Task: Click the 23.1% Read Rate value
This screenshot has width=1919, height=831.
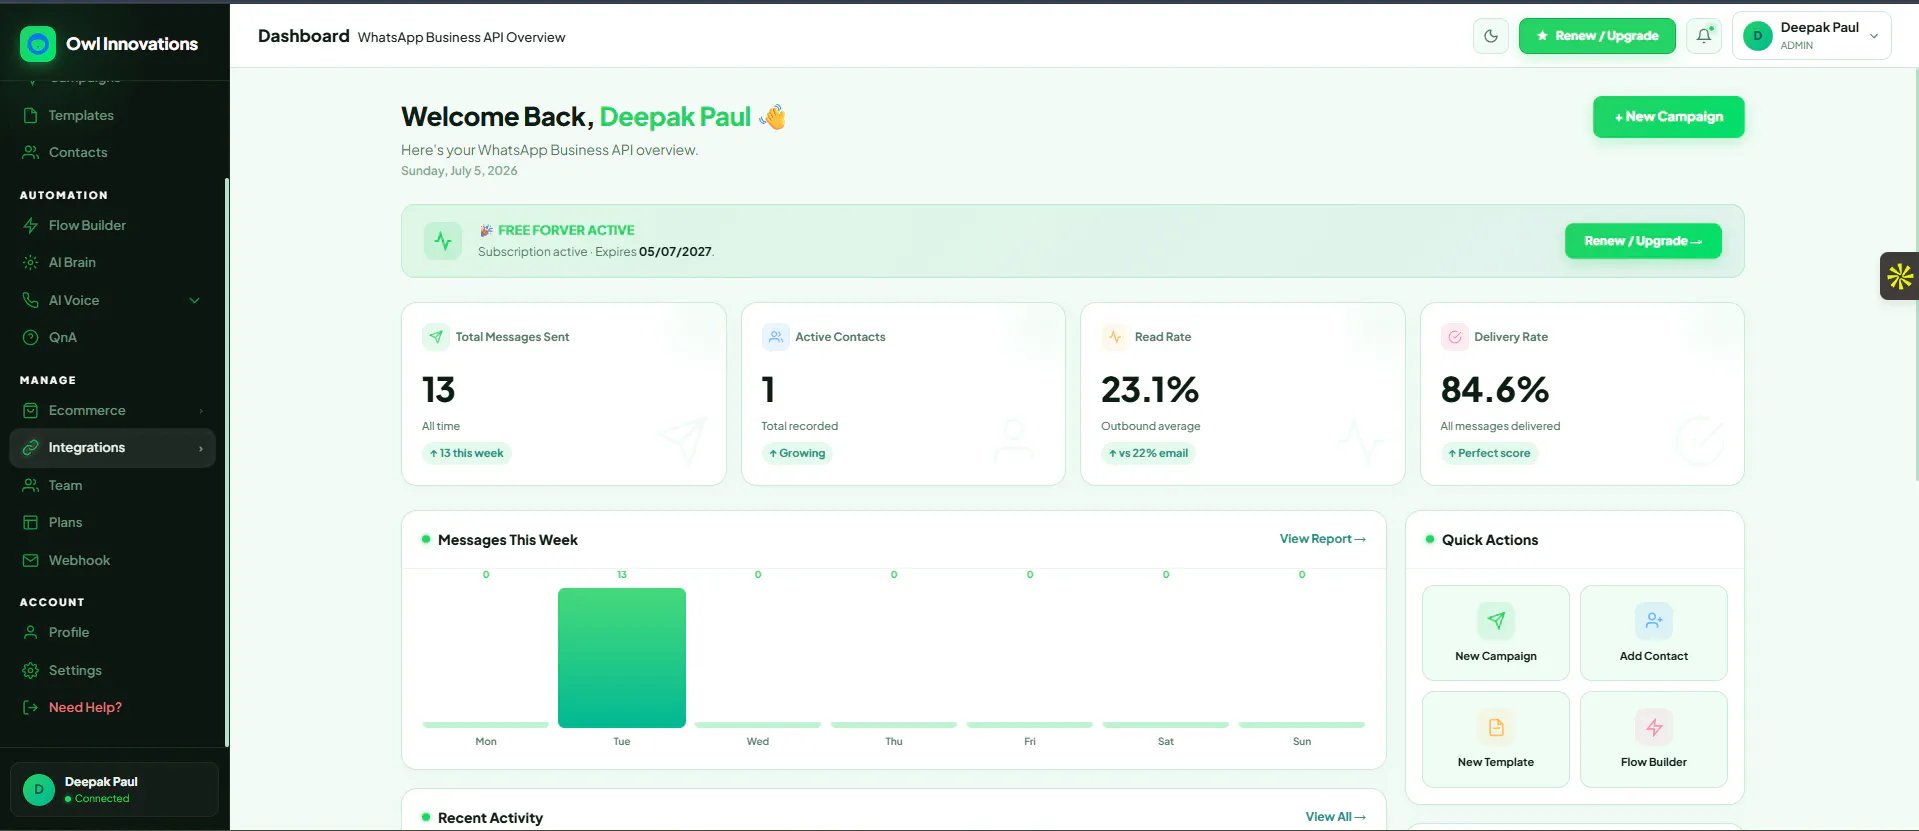Action: click(1150, 389)
